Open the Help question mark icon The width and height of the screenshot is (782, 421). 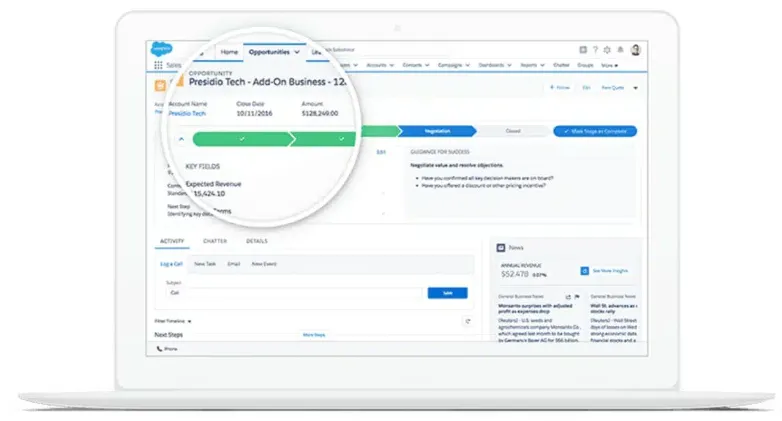click(595, 50)
